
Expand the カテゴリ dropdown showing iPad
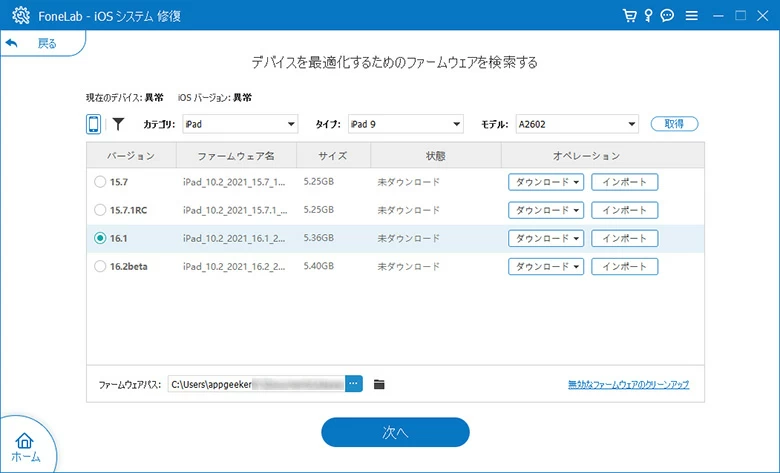[x=239, y=124]
